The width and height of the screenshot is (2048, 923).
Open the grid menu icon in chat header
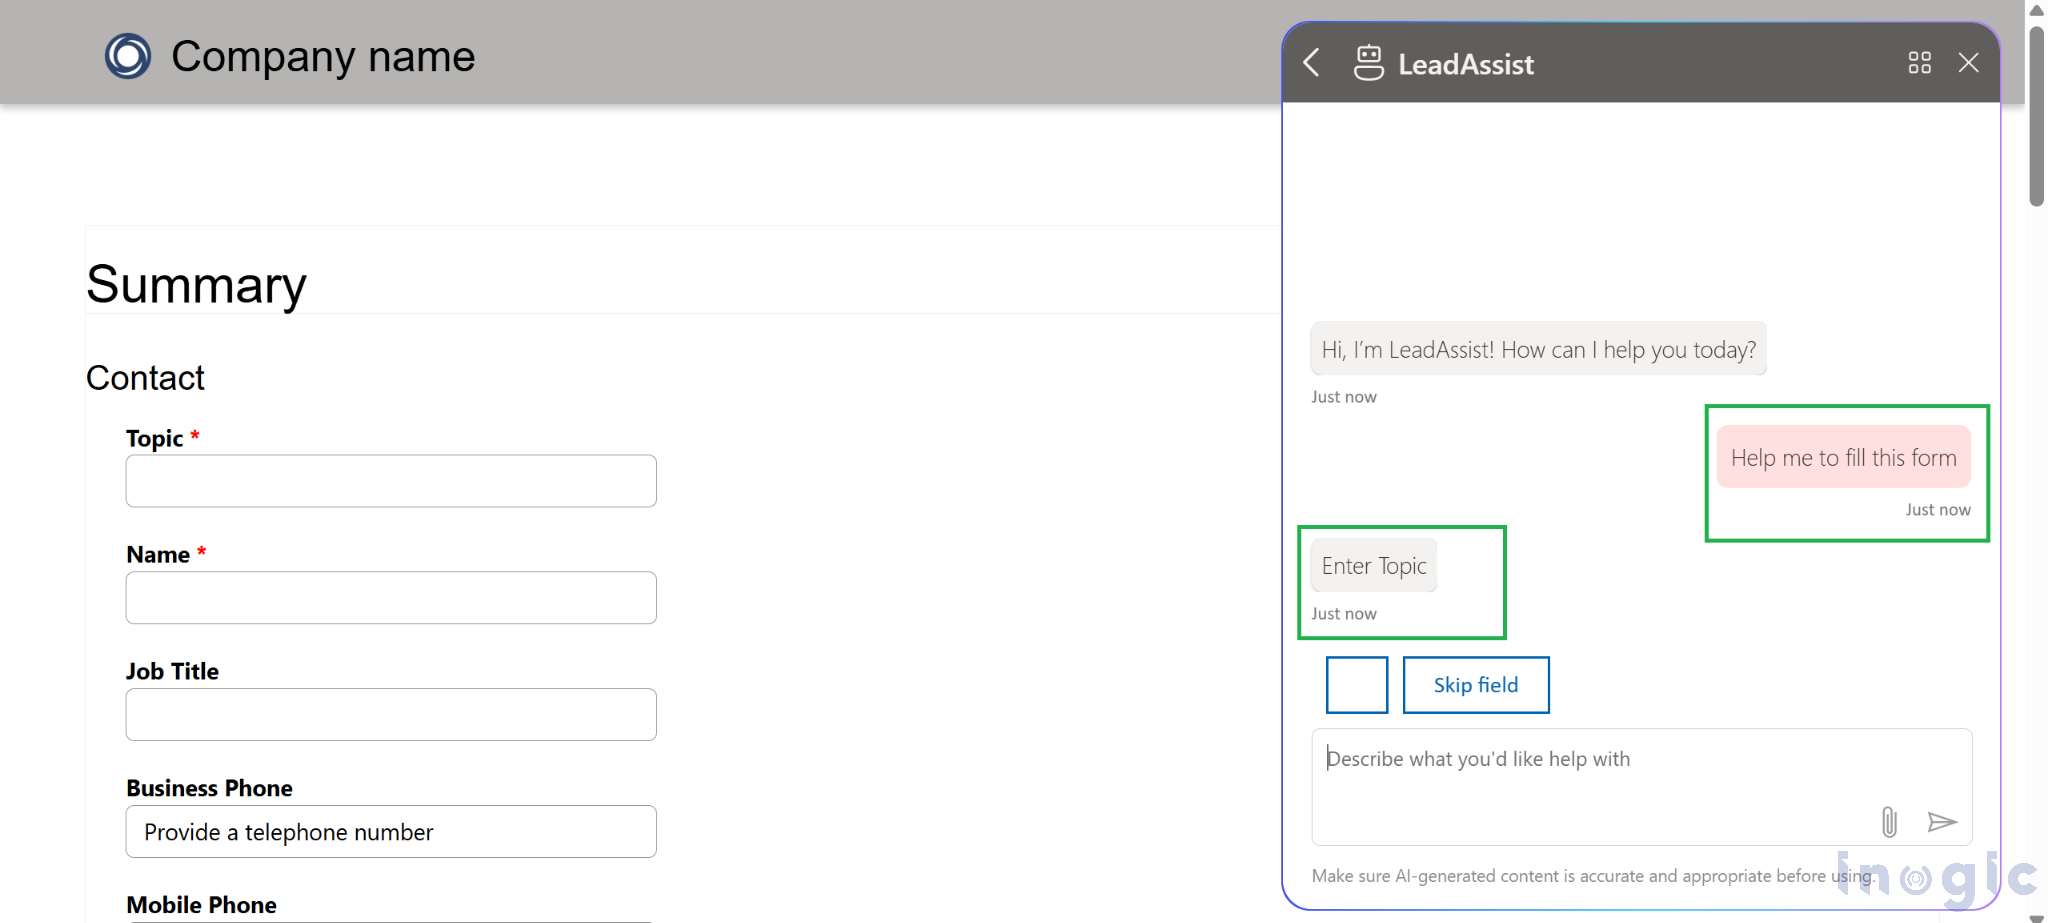click(1919, 63)
